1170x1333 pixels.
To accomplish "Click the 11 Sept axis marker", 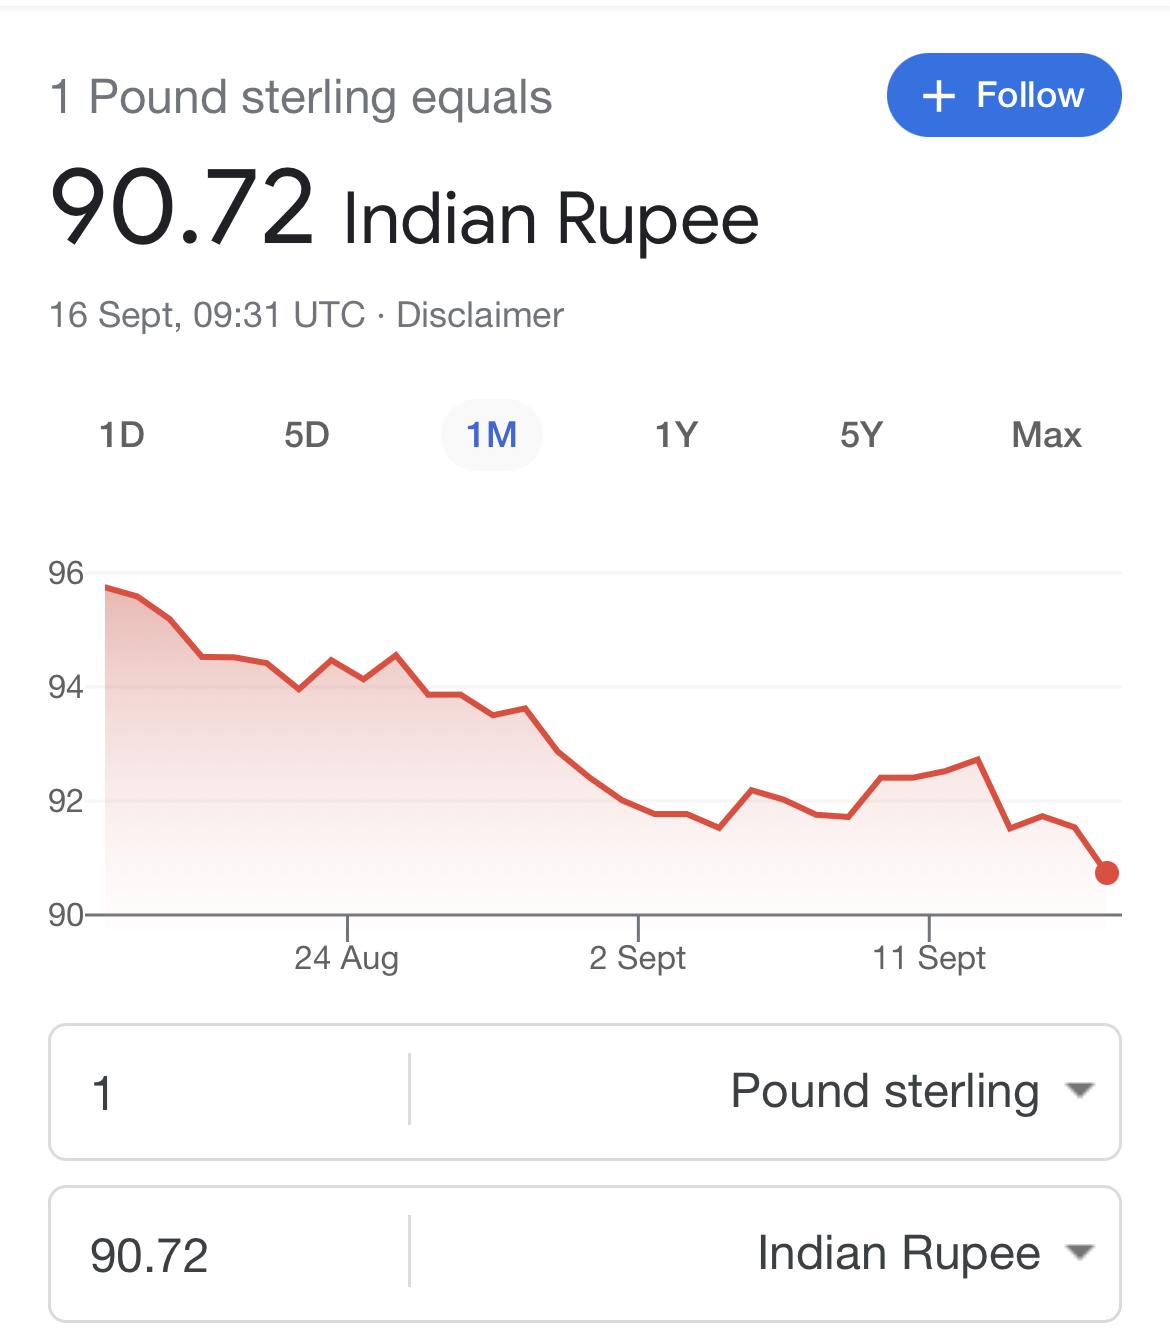I will click(x=929, y=957).
